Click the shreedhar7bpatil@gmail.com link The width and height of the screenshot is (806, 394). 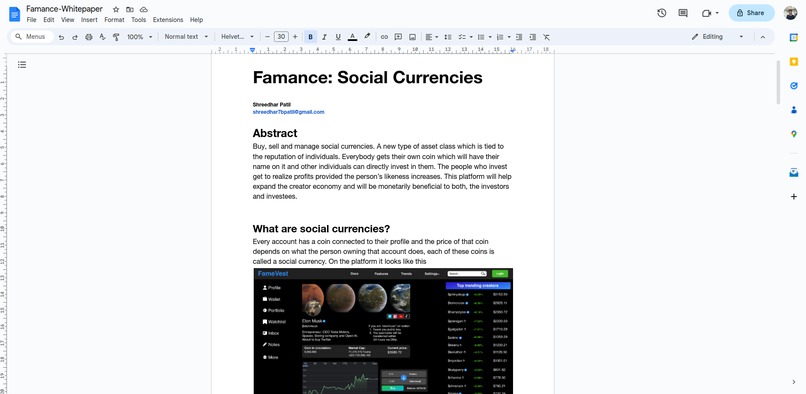pos(288,112)
